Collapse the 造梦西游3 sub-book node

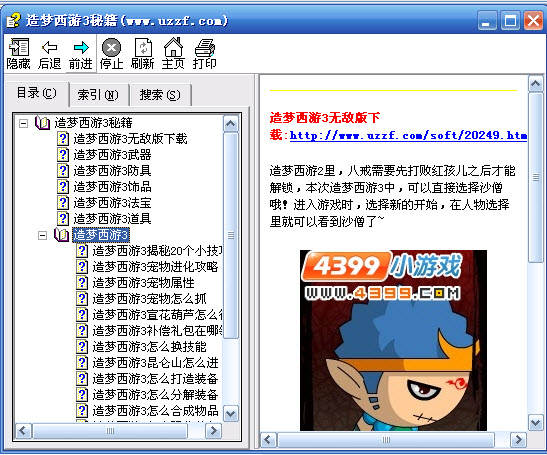pyautogui.click(x=42, y=236)
